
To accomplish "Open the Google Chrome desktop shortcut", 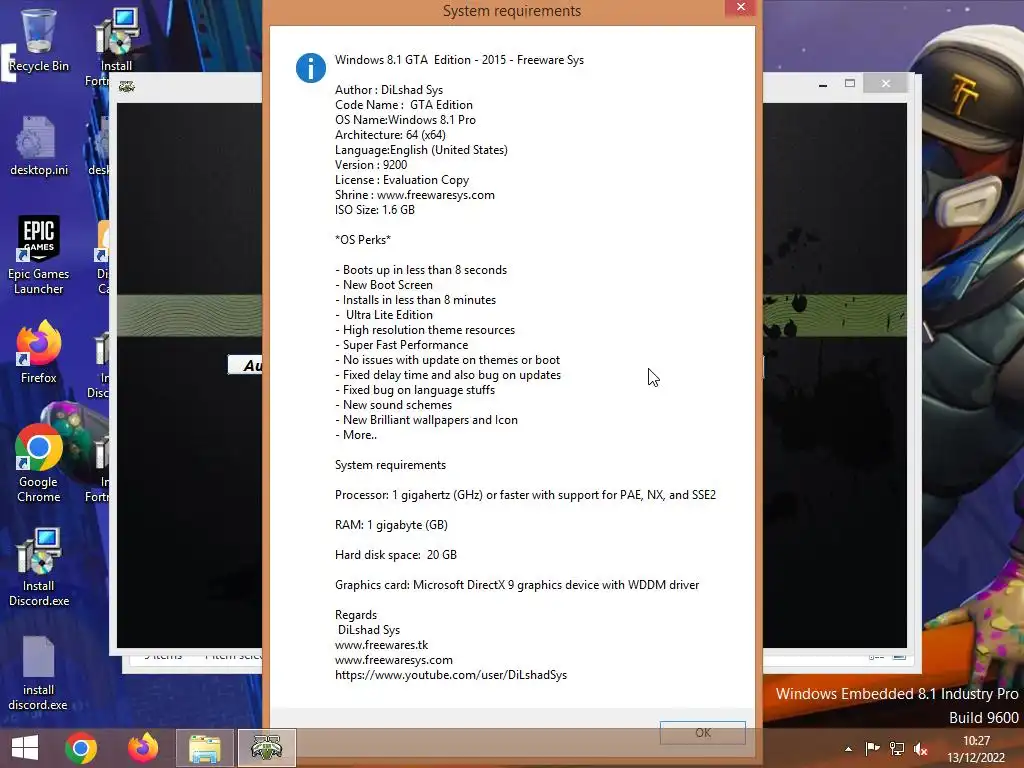I will [x=39, y=463].
